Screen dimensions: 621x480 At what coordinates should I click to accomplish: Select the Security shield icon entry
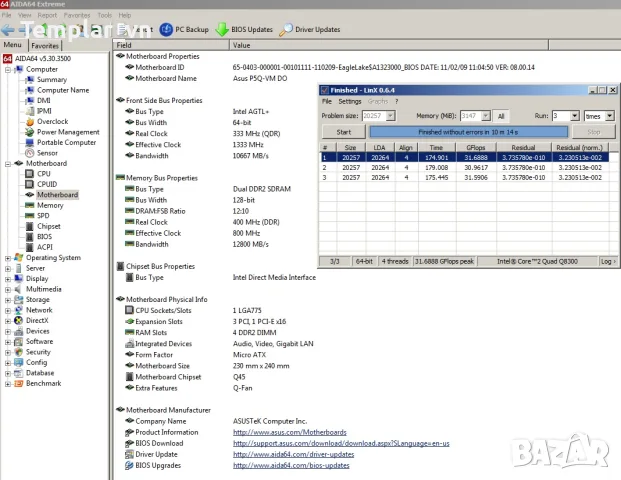point(19,352)
